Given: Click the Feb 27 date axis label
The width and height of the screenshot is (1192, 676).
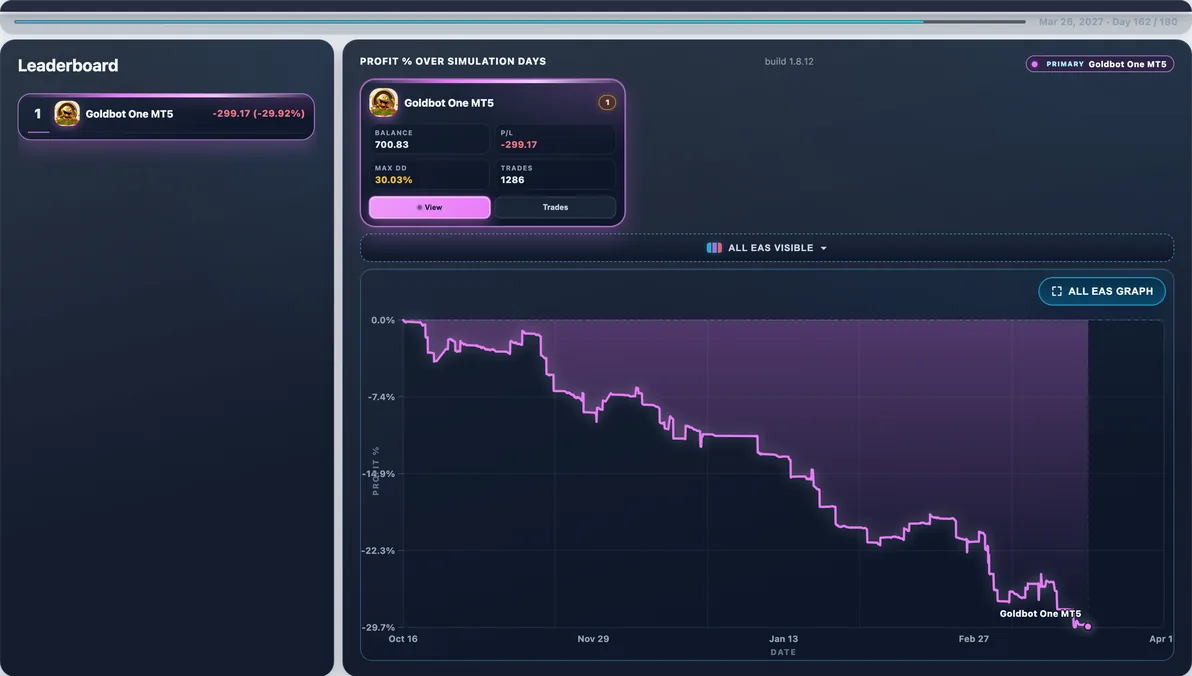Looking at the screenshot, I should 973,639.
